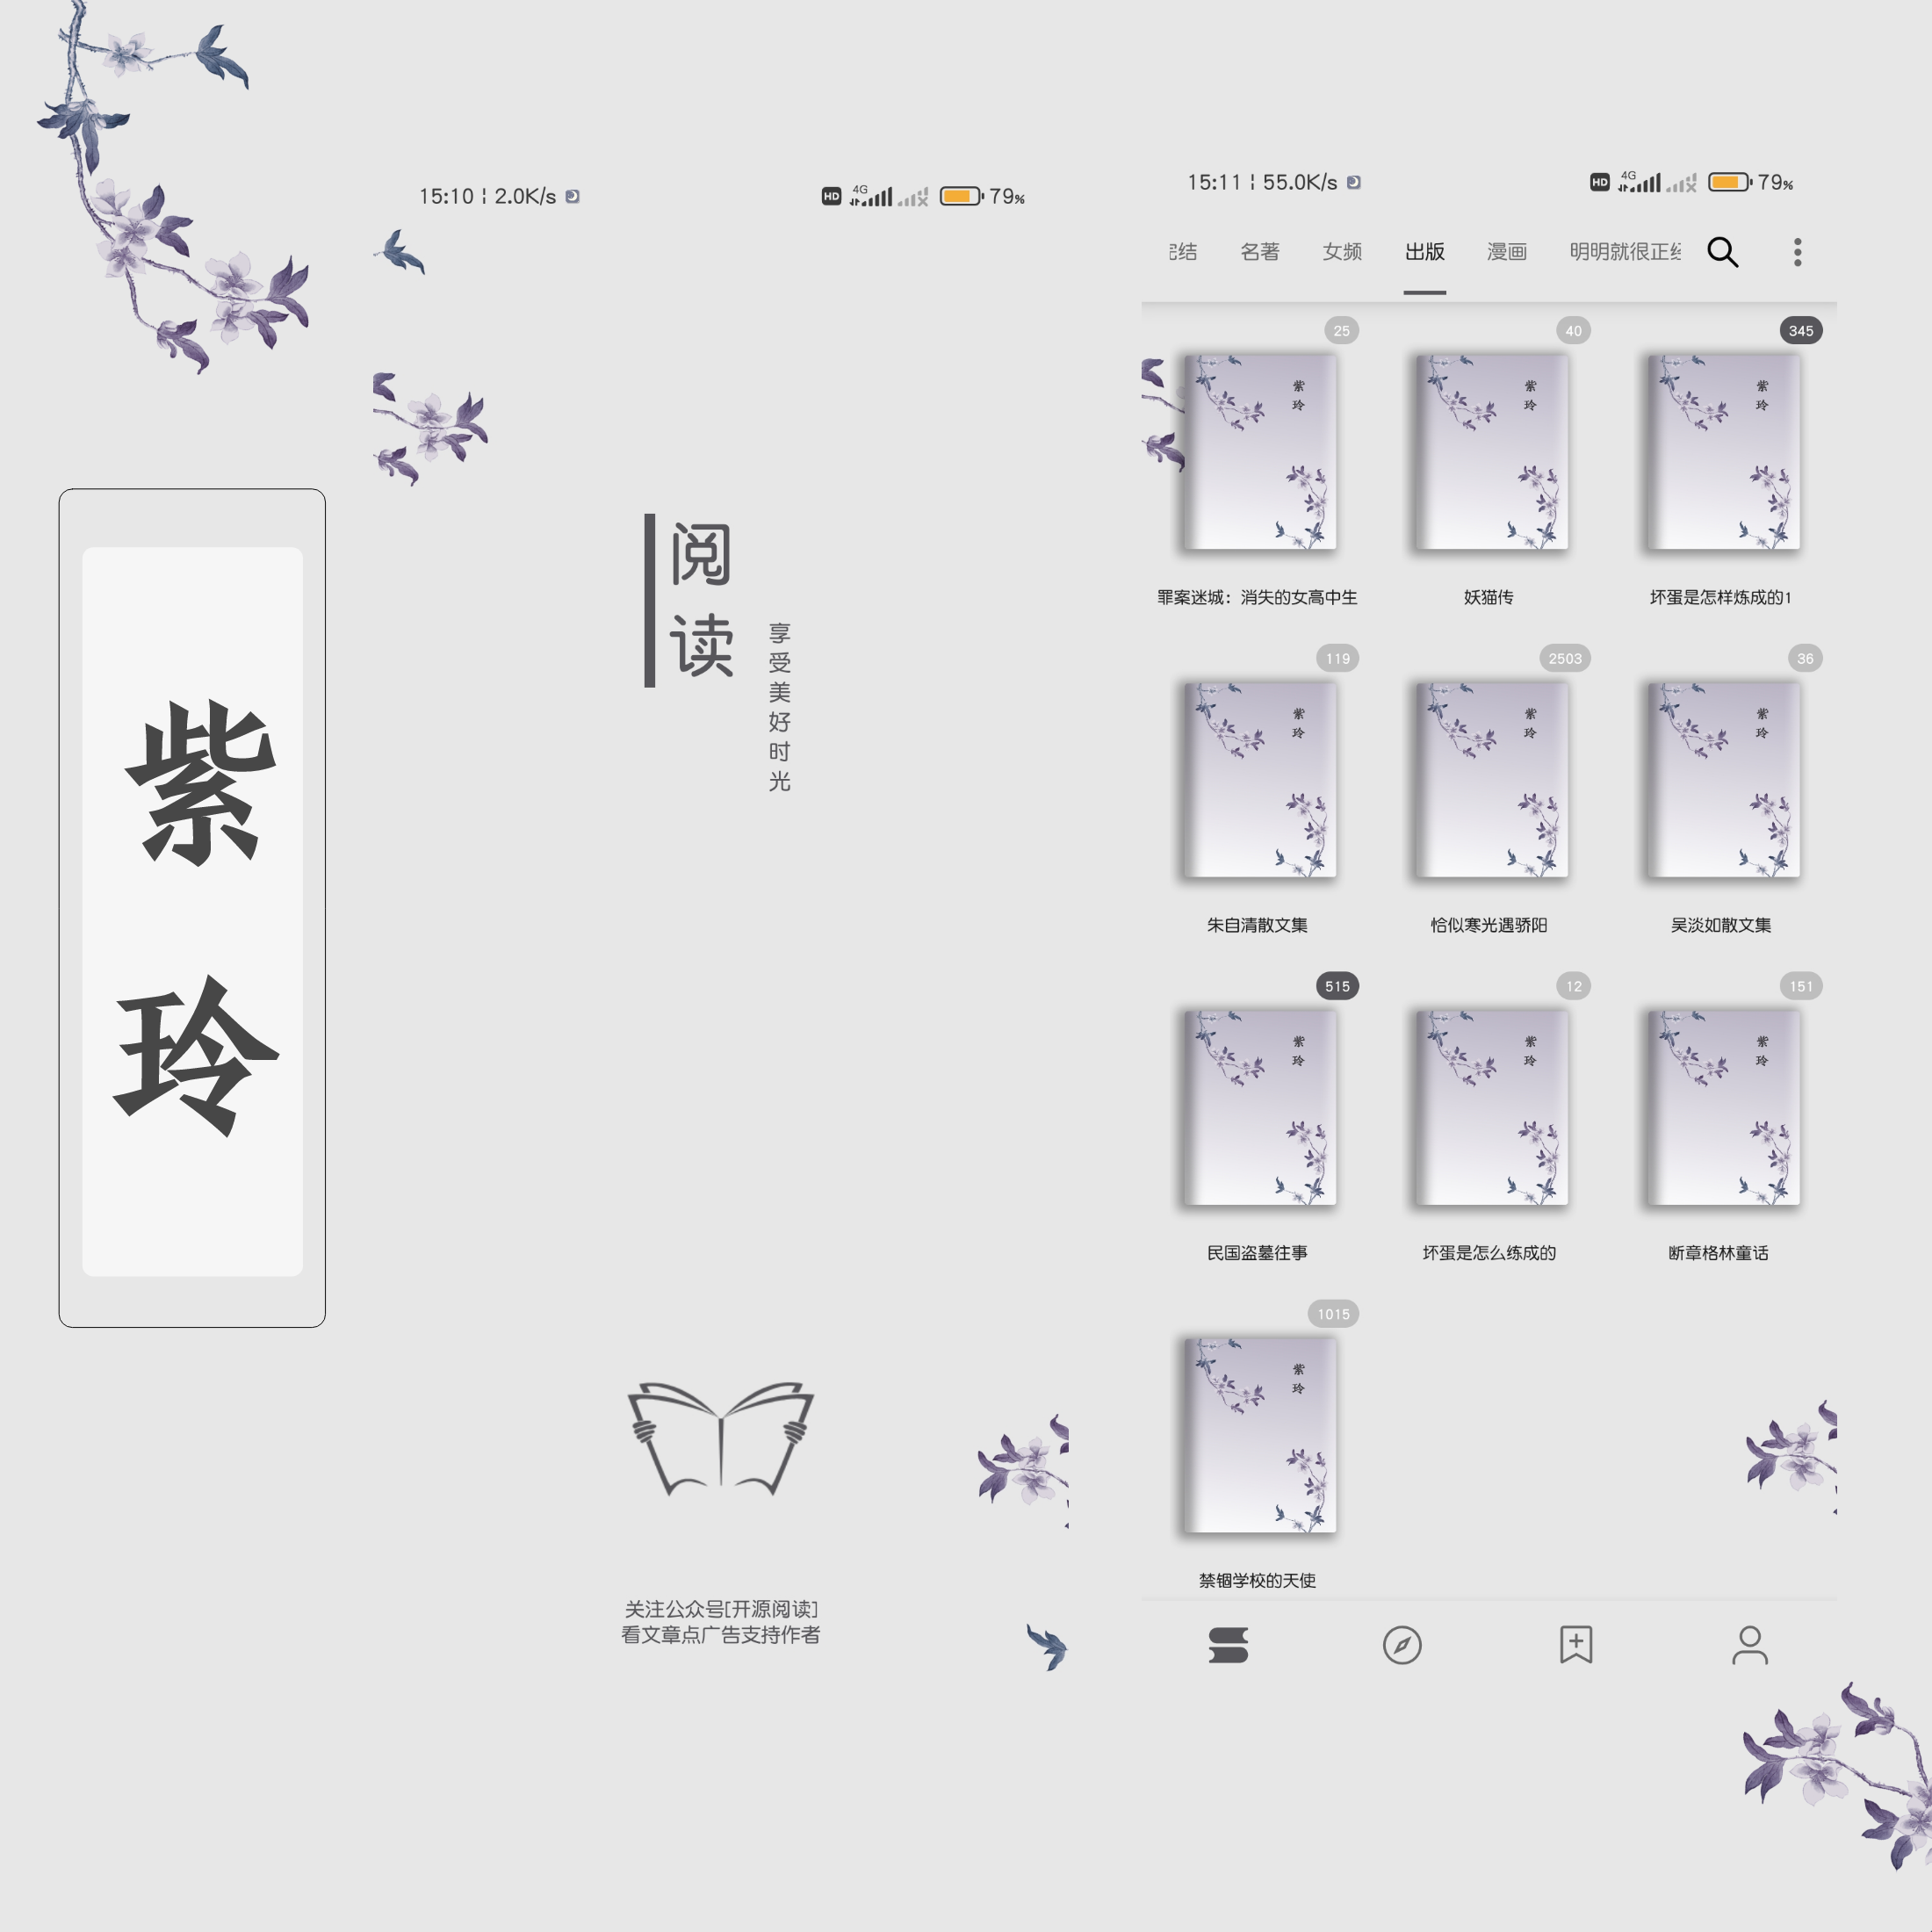1932x1932 pixels.
Task: Tap the bookmark-plus subscription icon
Action: click(x=1576, y=1645)
